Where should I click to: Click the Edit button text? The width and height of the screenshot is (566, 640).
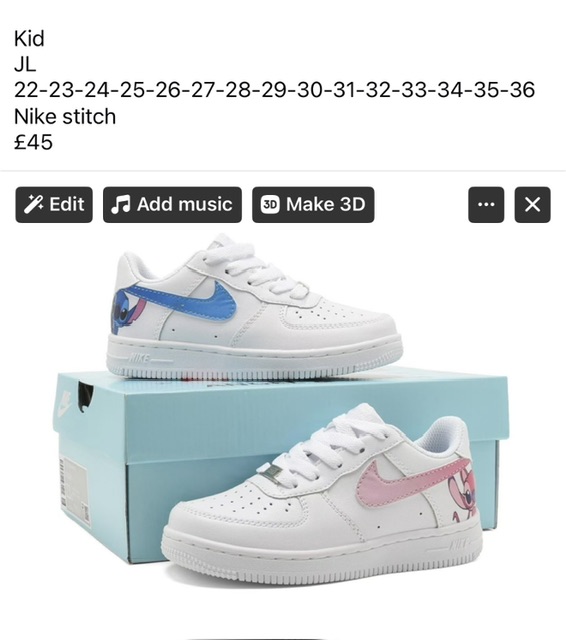click(x=67, y=204)
